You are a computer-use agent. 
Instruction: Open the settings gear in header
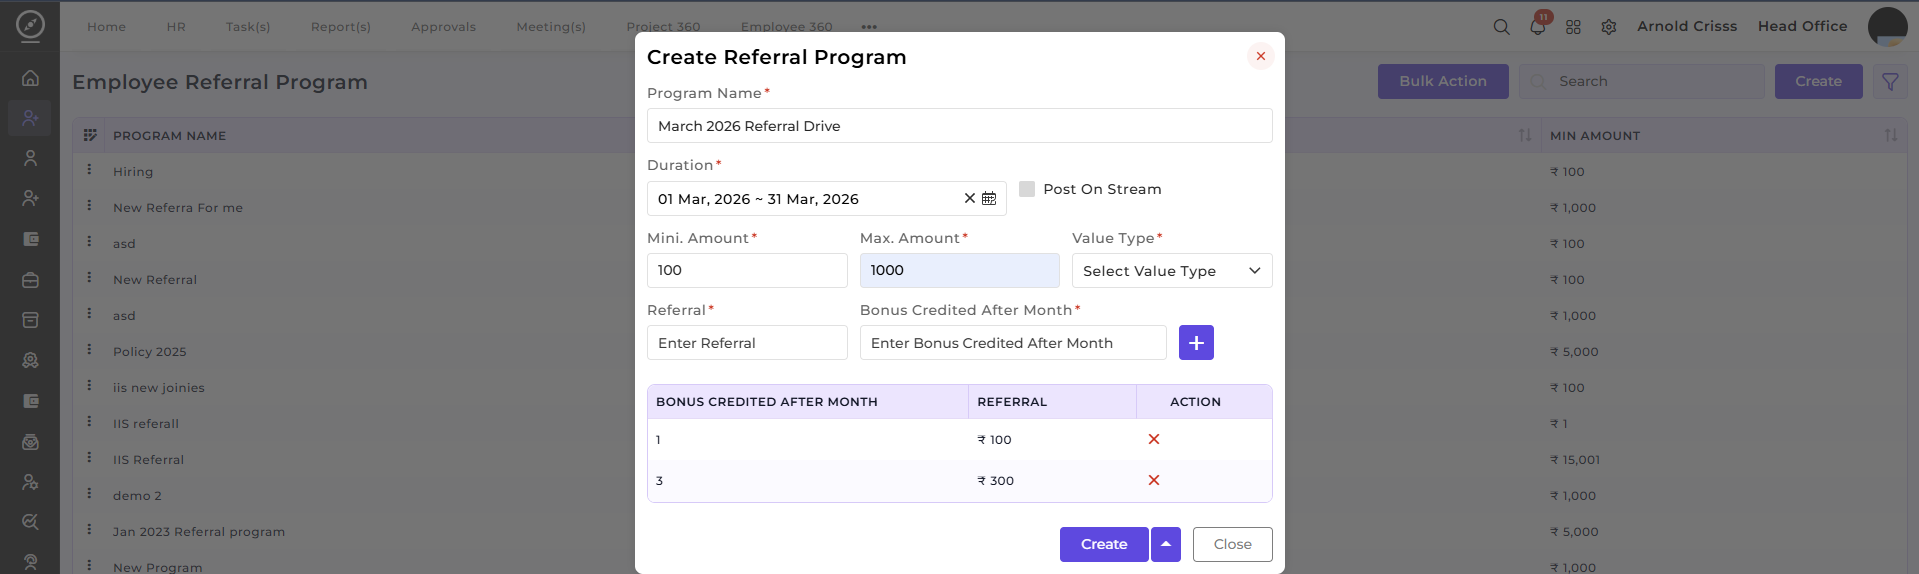pos(1609,27)
